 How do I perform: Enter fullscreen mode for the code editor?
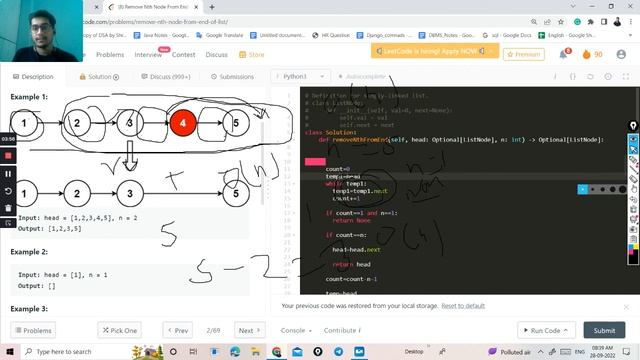[626, 76]
